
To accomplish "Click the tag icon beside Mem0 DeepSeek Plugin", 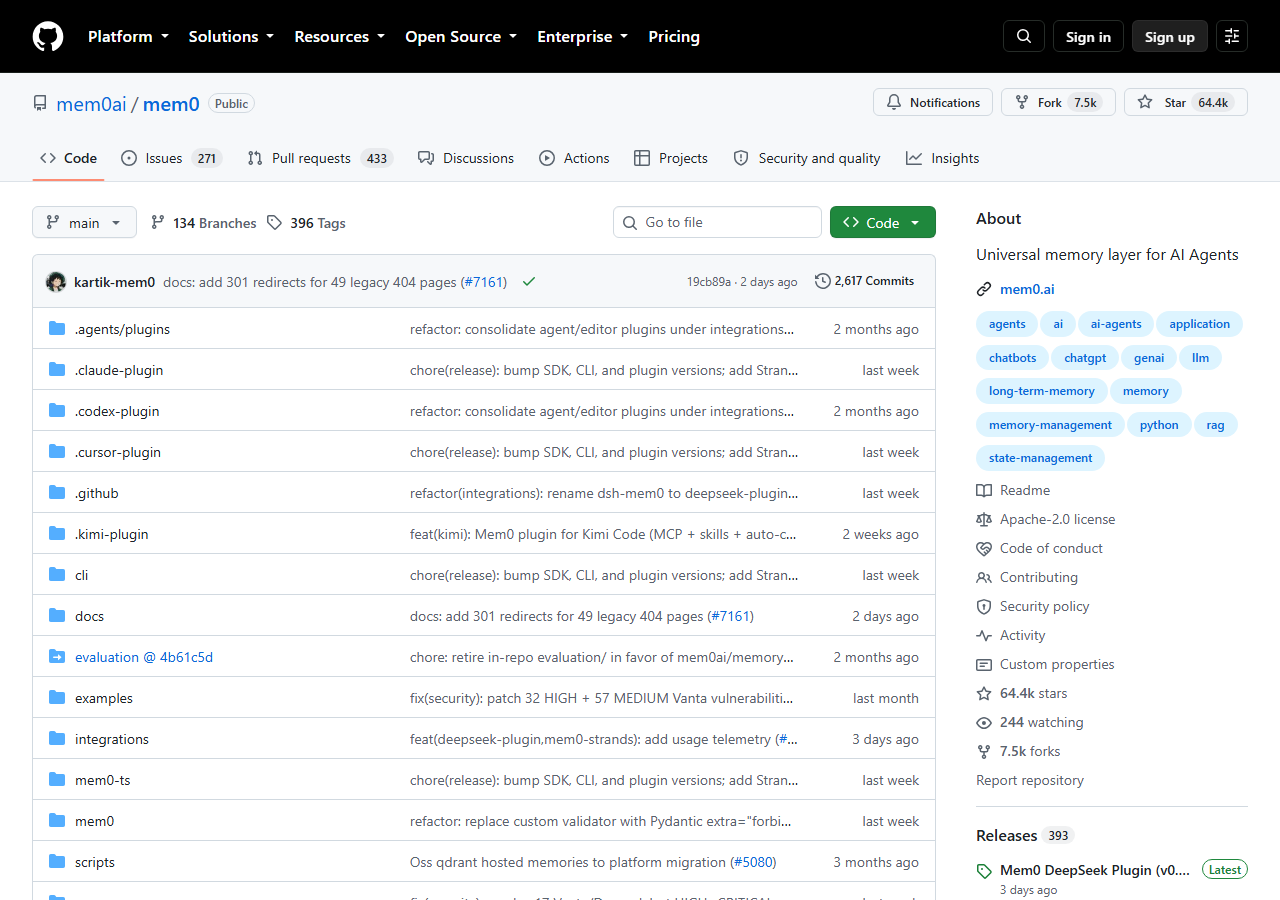I will 984,871.
